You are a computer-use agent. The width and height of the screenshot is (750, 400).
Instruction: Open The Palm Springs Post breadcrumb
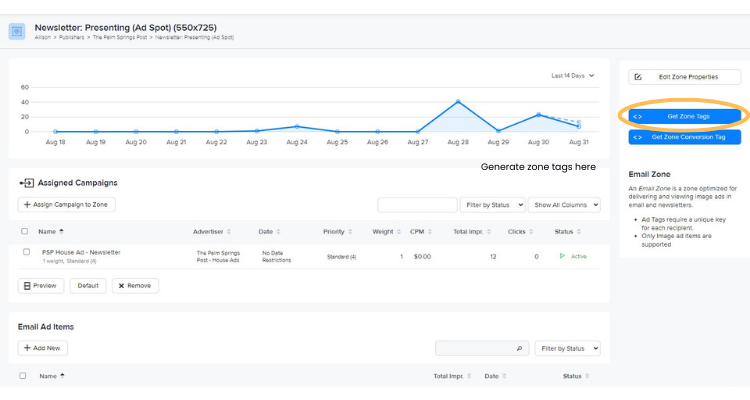pos(121,37)
